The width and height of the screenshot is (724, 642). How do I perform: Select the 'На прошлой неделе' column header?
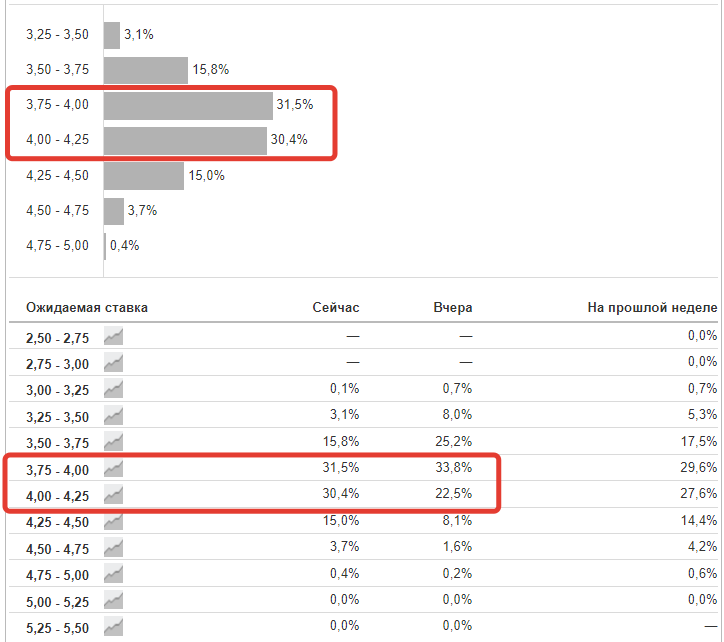click(652, 307)
